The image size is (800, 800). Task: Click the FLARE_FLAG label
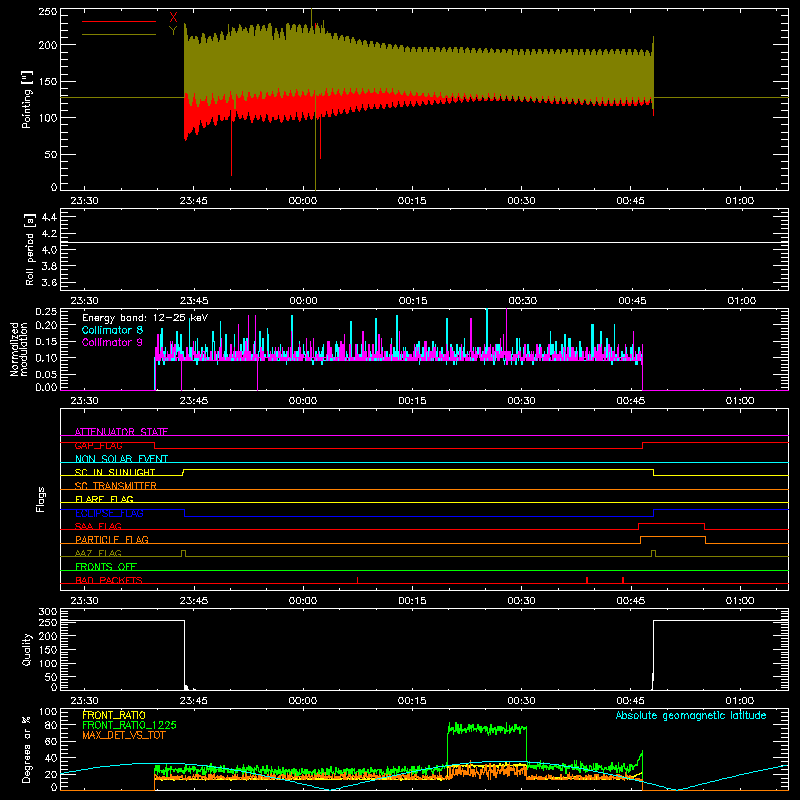104,499
